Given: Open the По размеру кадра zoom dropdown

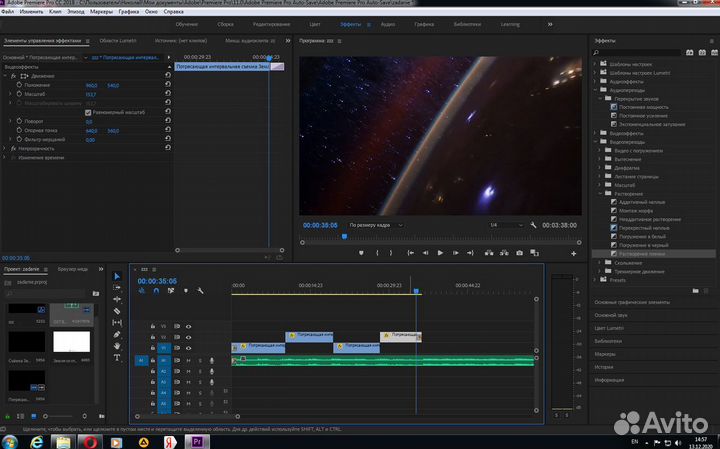Looking at the screenshot, I should [x=376, y=225].
